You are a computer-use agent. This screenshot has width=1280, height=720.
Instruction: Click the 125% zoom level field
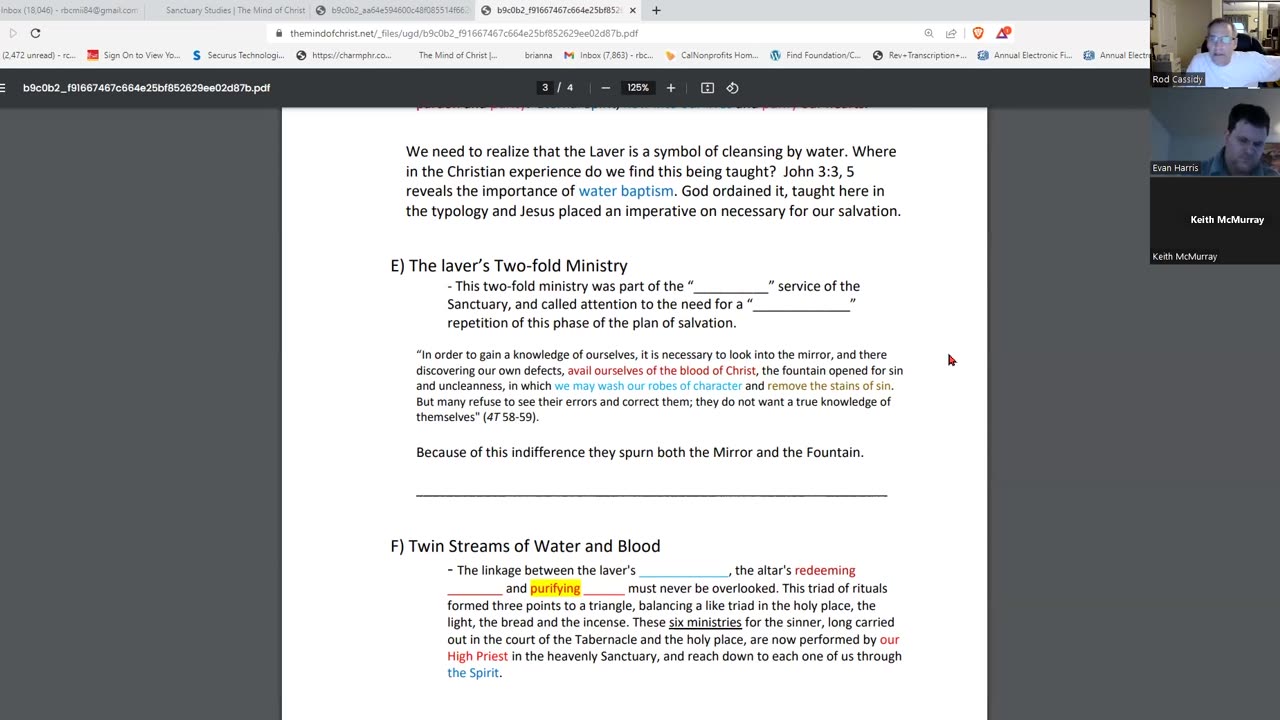pos(638,88)
